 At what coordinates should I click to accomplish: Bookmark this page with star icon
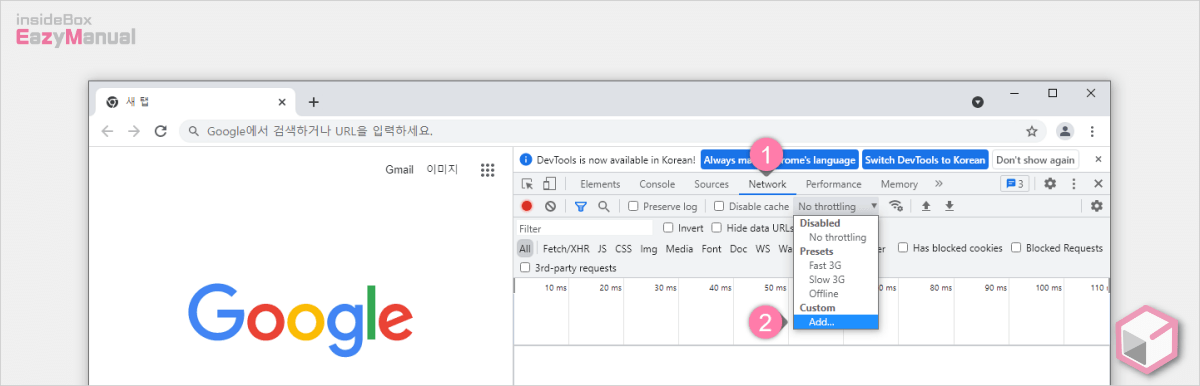click(x=1031, y=131)
